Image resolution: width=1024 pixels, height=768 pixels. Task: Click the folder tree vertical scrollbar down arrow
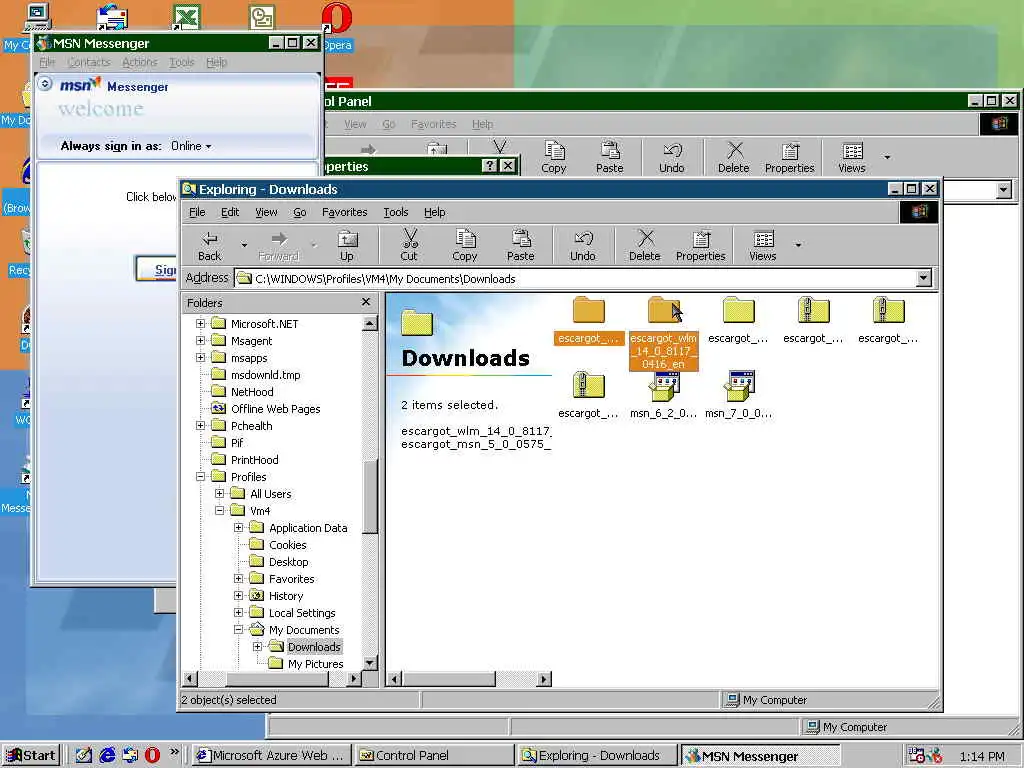click(x=370, y=663)
